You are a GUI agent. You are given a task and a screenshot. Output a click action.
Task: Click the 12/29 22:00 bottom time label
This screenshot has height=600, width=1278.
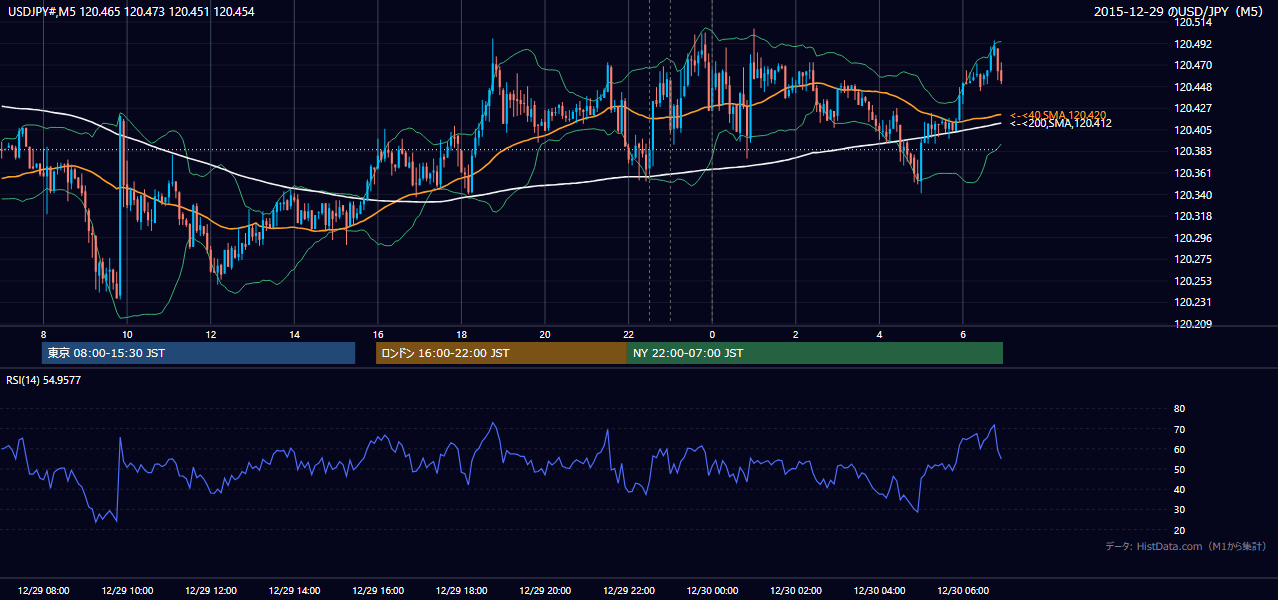pos(629,591)
